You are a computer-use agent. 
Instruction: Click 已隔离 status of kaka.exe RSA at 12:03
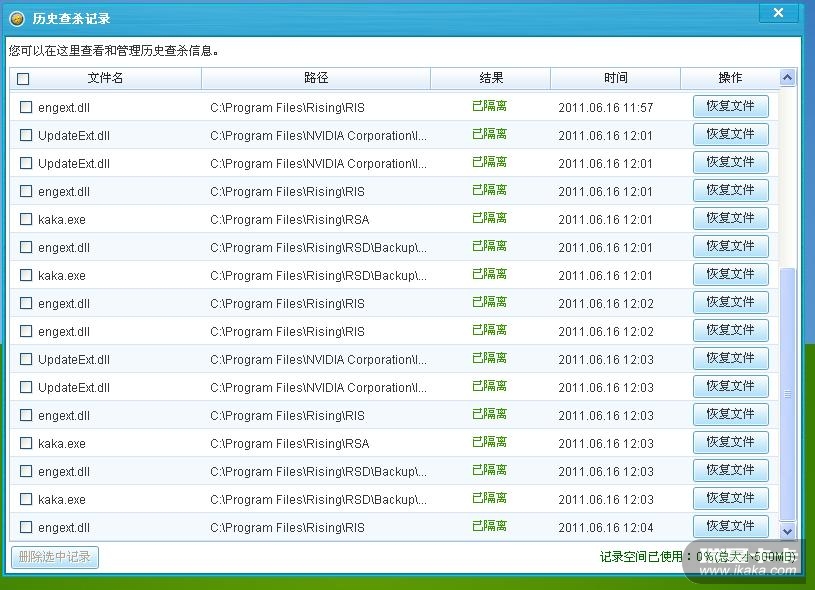point(489,442)
